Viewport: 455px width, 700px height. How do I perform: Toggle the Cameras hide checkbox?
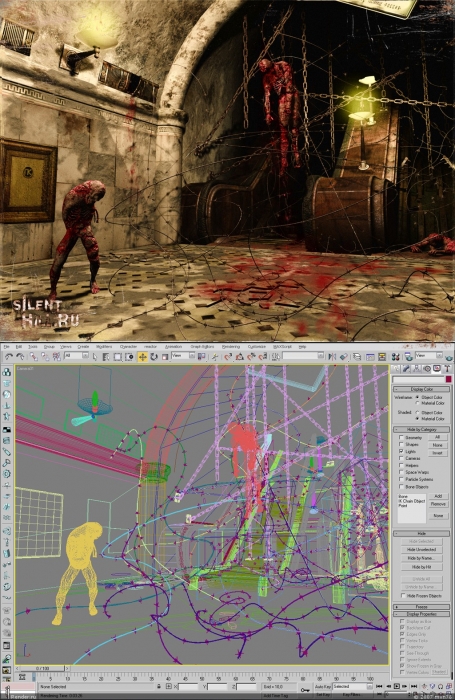tap(401, 458)
